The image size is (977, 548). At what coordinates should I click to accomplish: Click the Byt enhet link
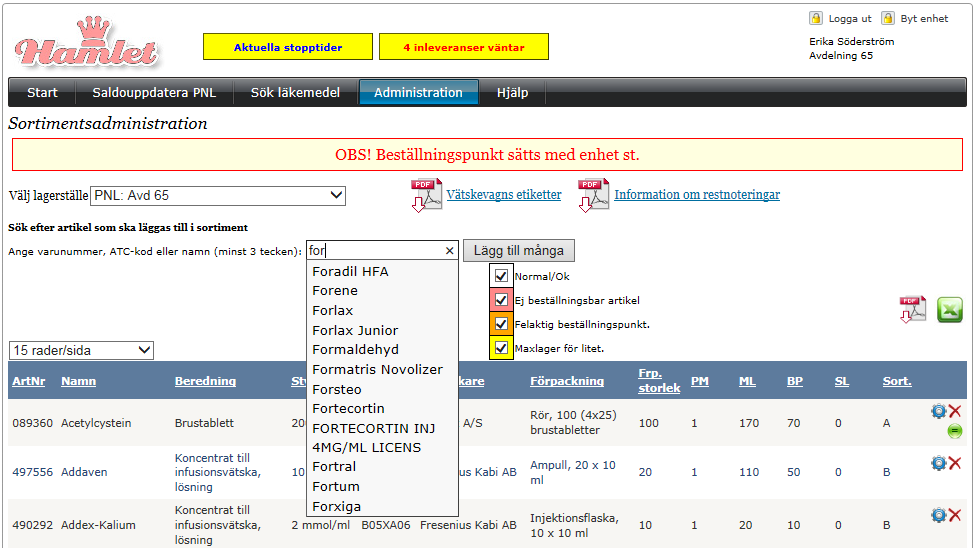coord(924,19)
